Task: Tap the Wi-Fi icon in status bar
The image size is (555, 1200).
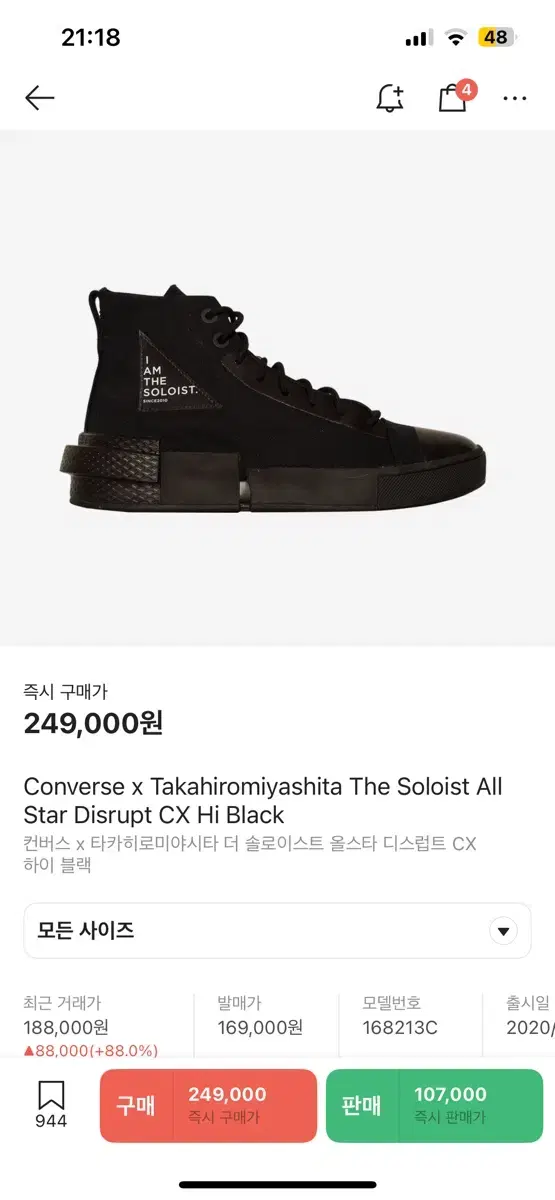Action: click(x=456, y=38)
